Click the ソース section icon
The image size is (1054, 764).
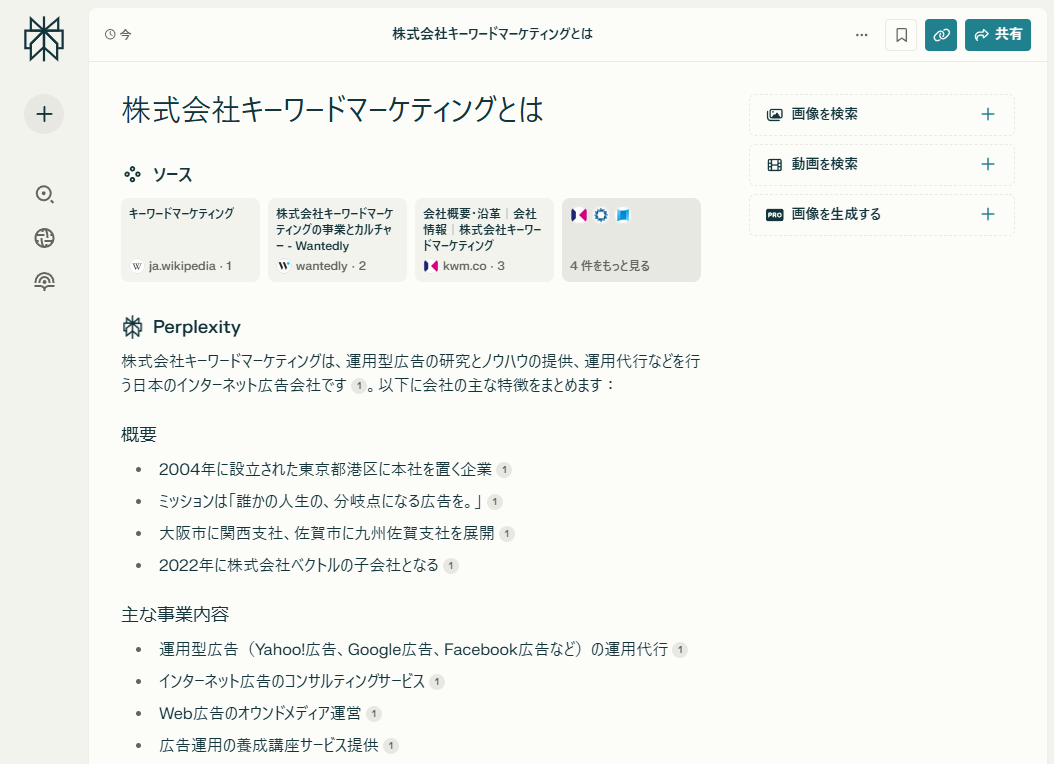[132, 175]
